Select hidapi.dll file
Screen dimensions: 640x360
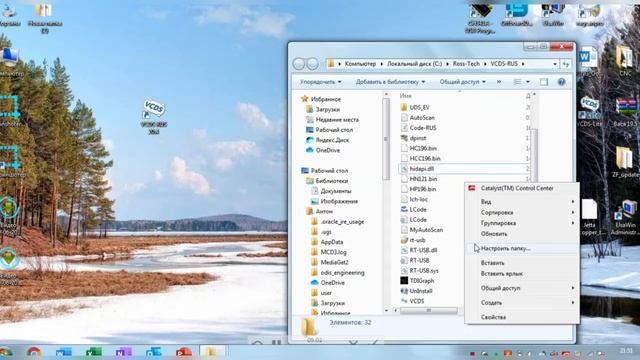(422, 169)
